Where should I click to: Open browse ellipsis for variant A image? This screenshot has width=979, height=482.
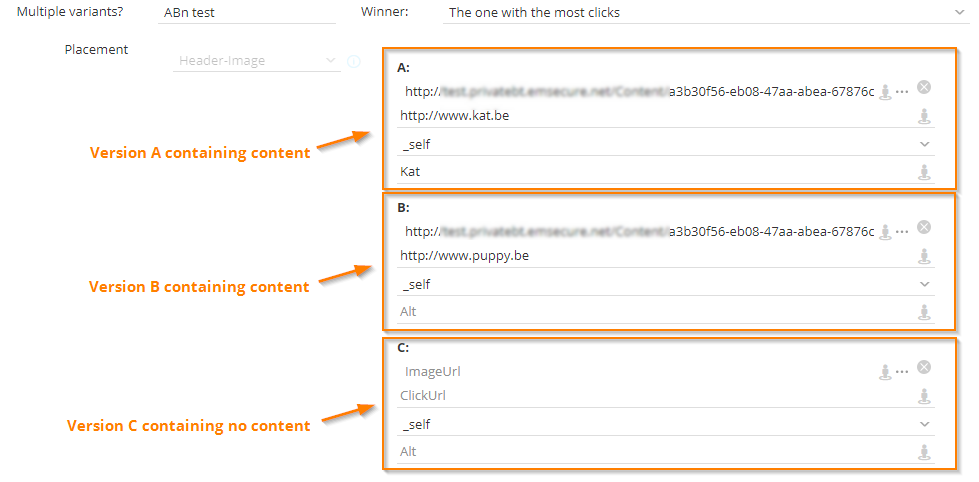click(x=902, y=91)
